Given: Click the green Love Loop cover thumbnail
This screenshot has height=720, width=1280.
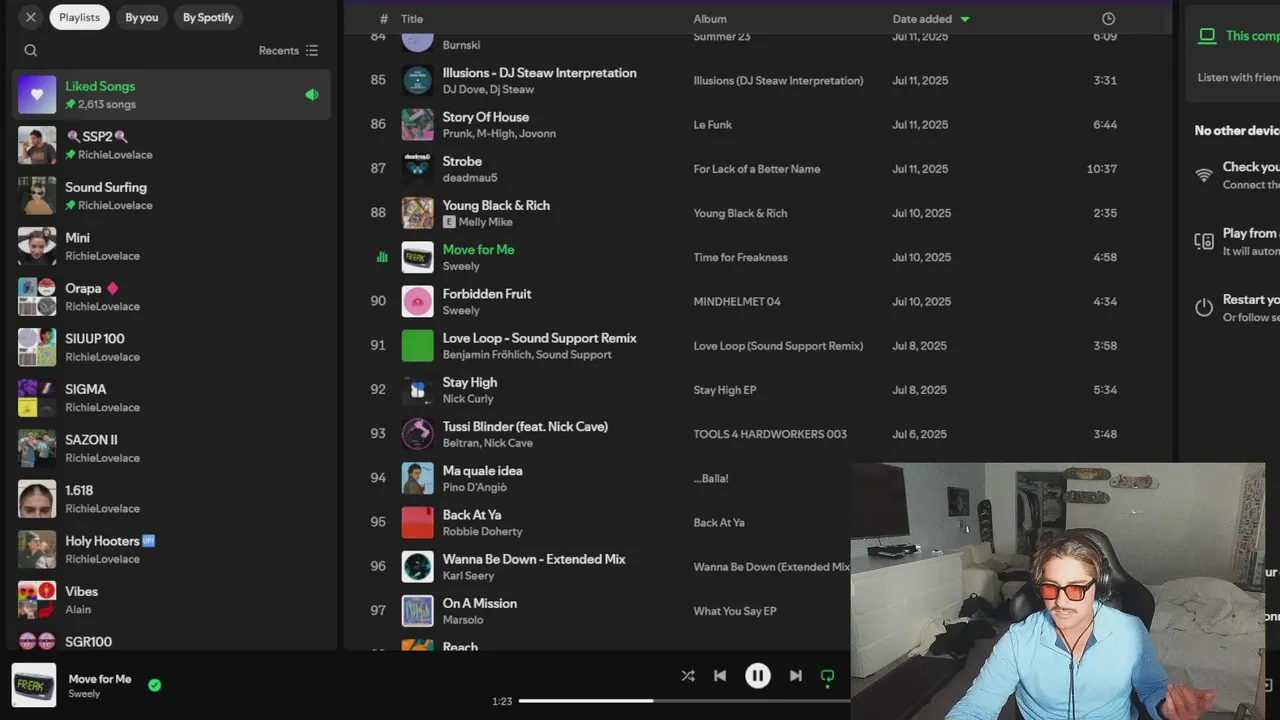Looking at the screenshot, I should pos(418,346).
